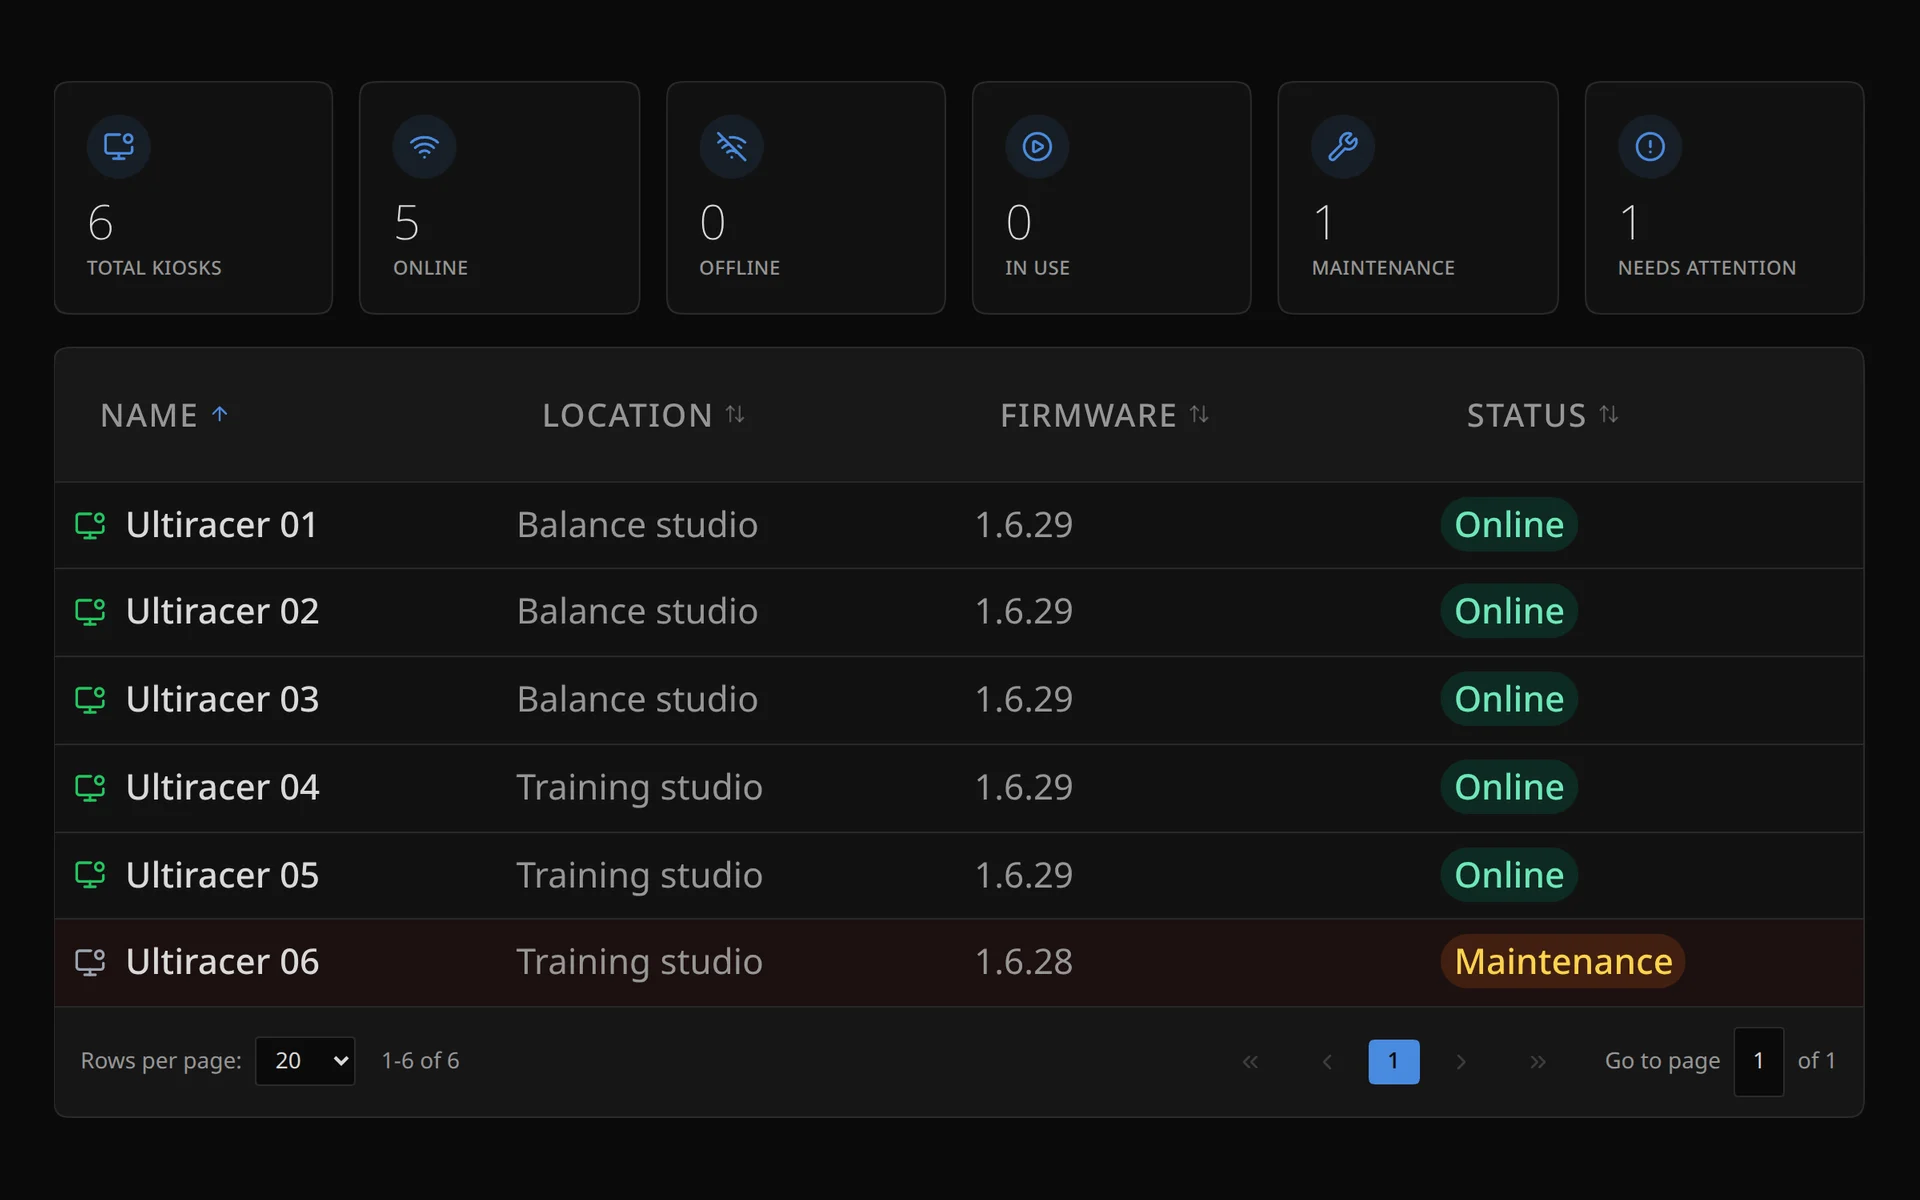Click Balance studio in Ultiracer 02 row
This screenshot has height=1200, width=1920.
point(637,611)
